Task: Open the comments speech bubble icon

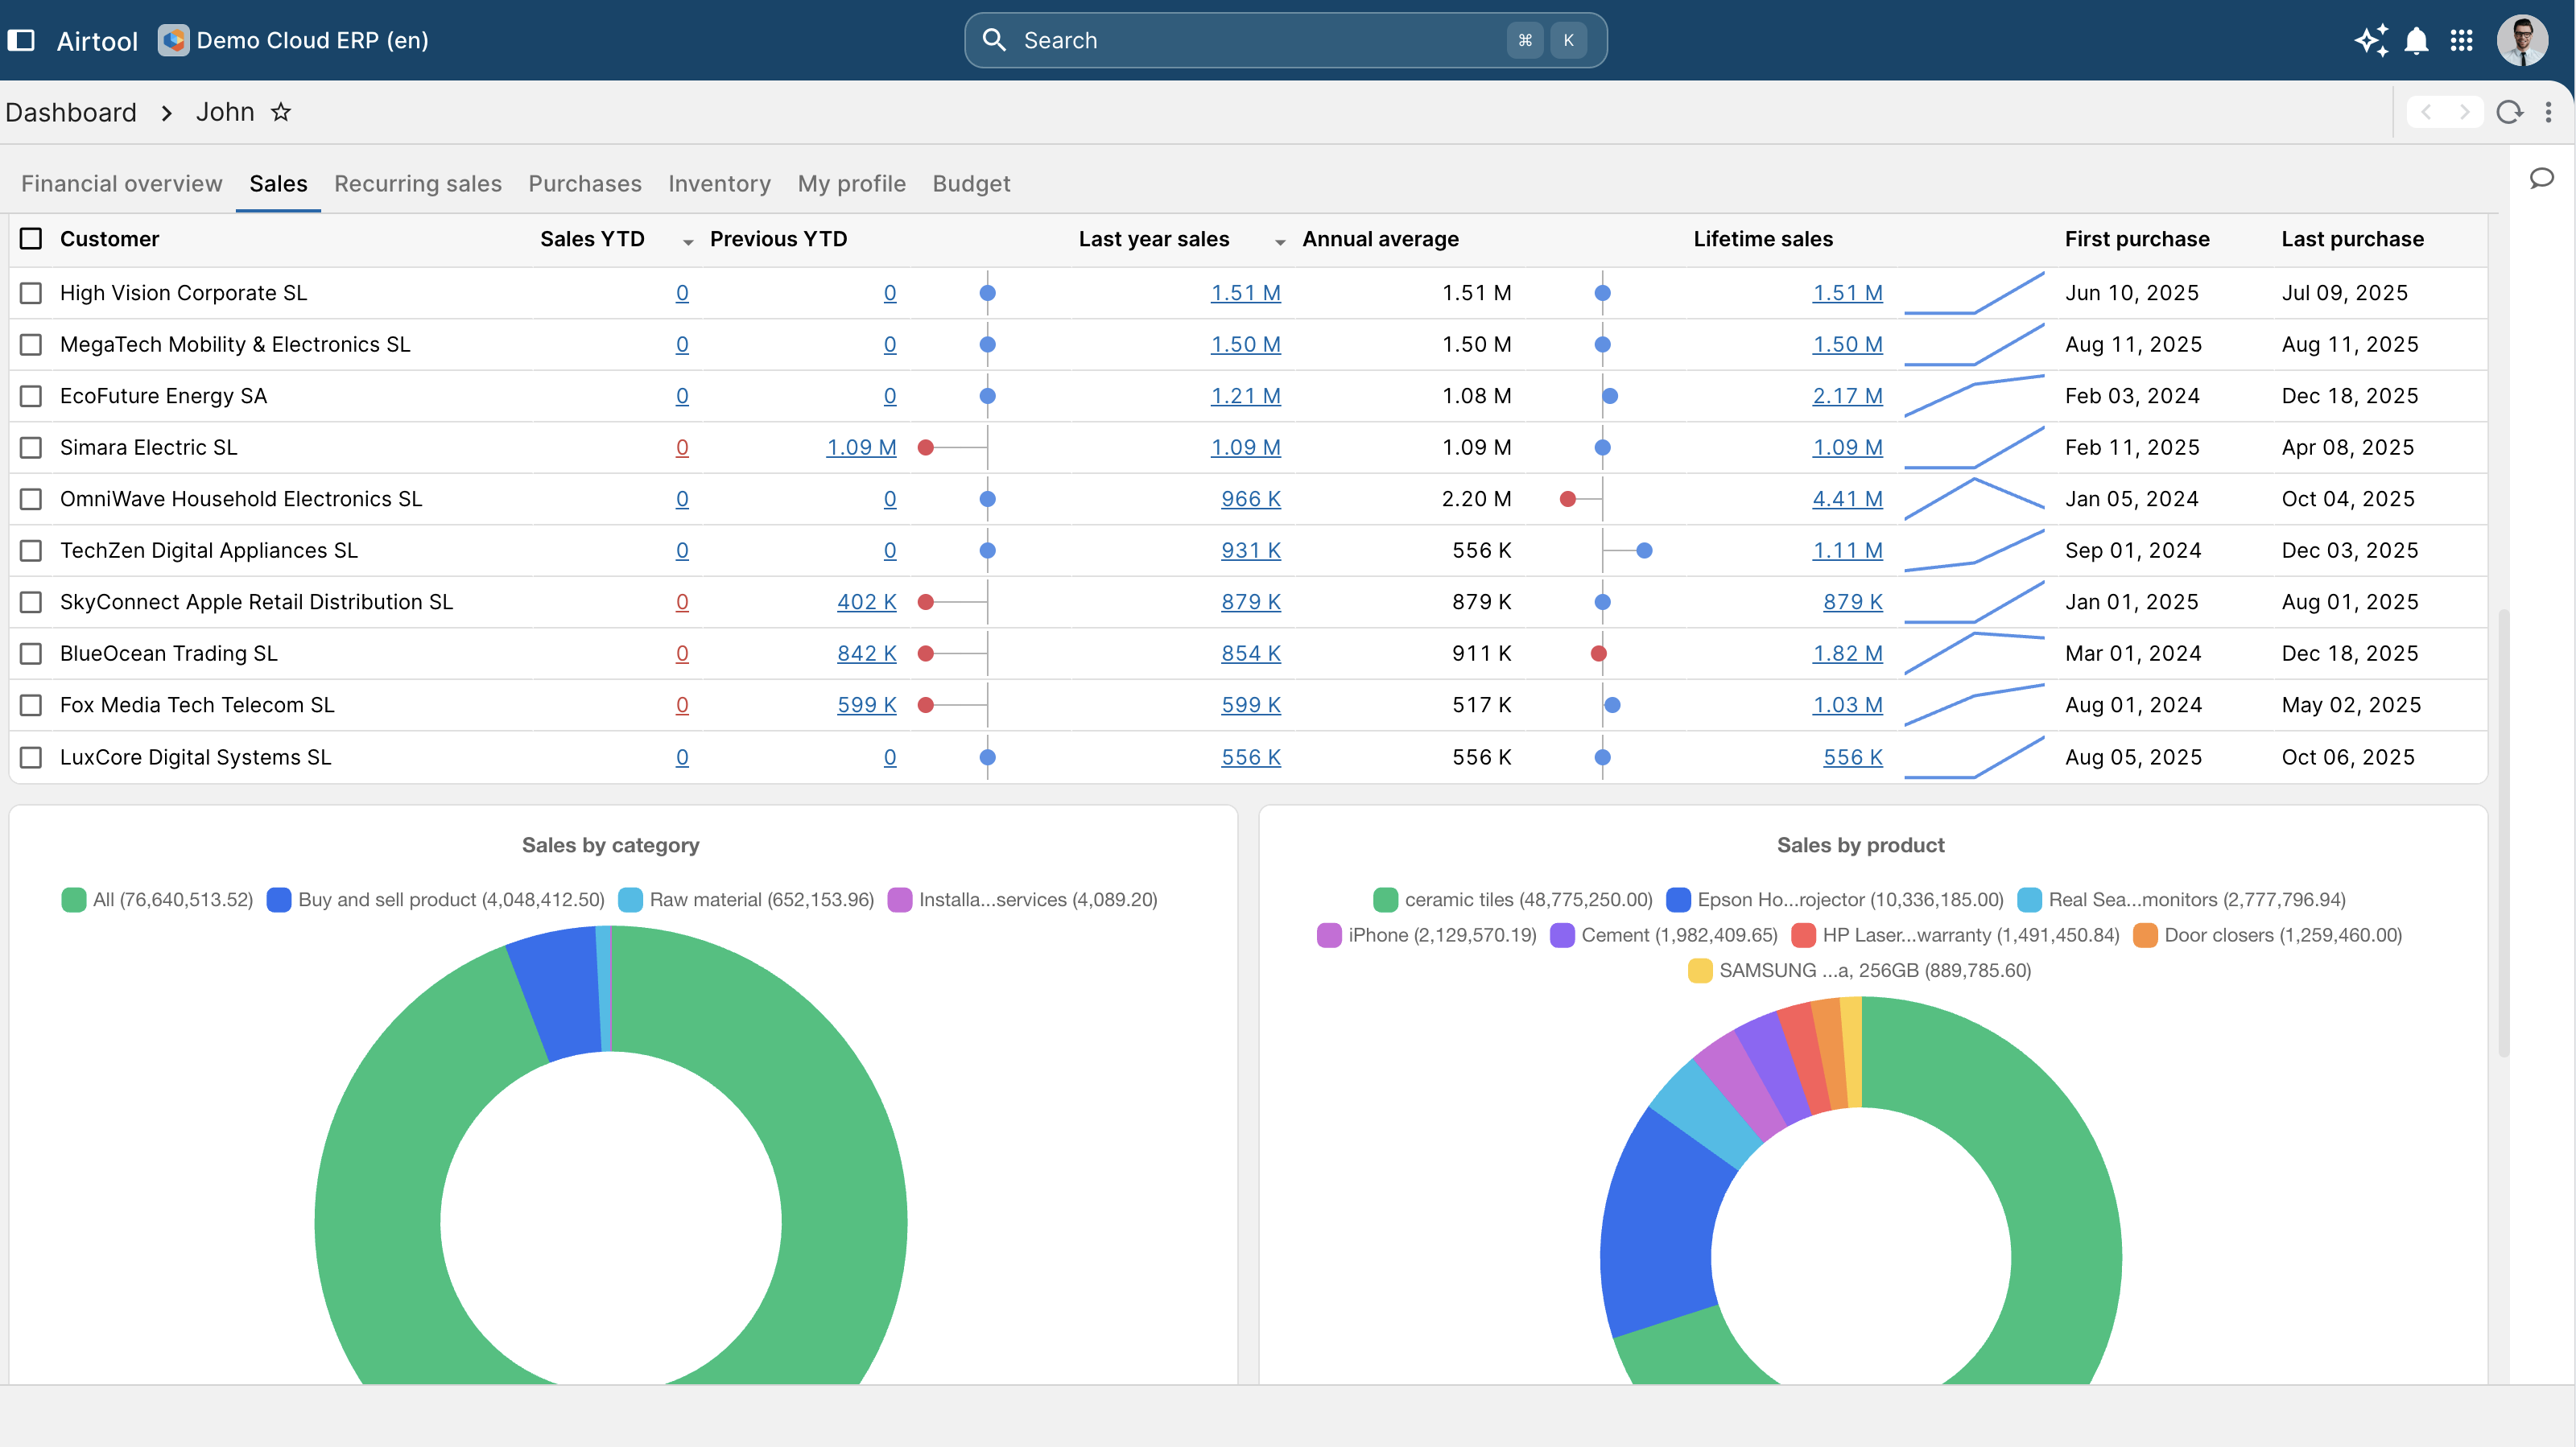Action: [x=2542, y=178]
